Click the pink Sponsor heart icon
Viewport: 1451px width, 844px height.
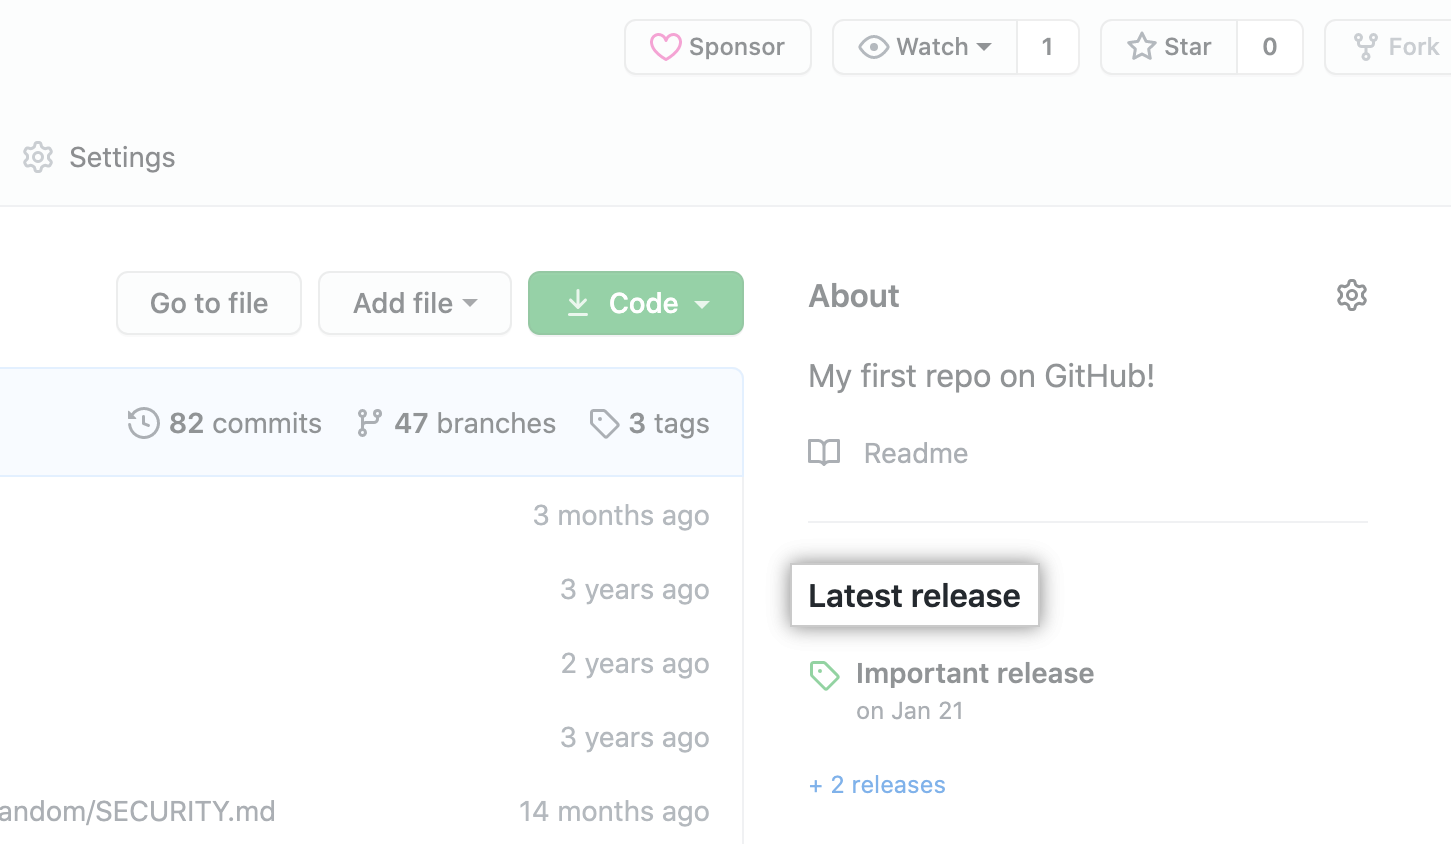coord(667,46)
